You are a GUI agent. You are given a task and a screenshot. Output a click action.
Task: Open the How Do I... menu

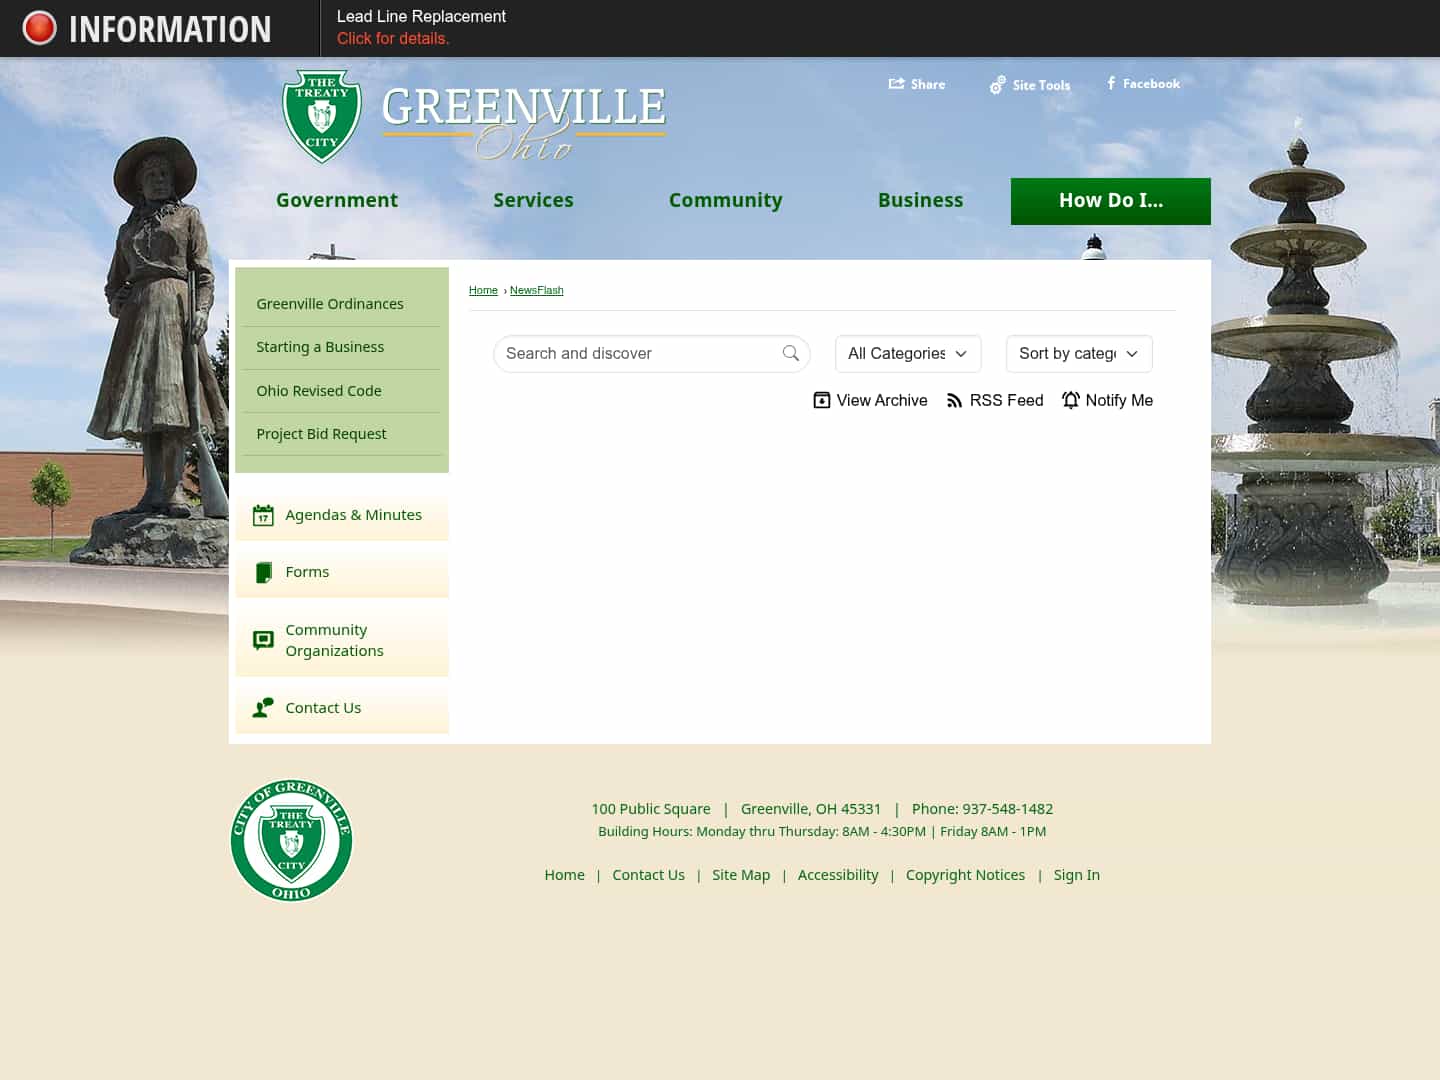[x=1111, y=201]
